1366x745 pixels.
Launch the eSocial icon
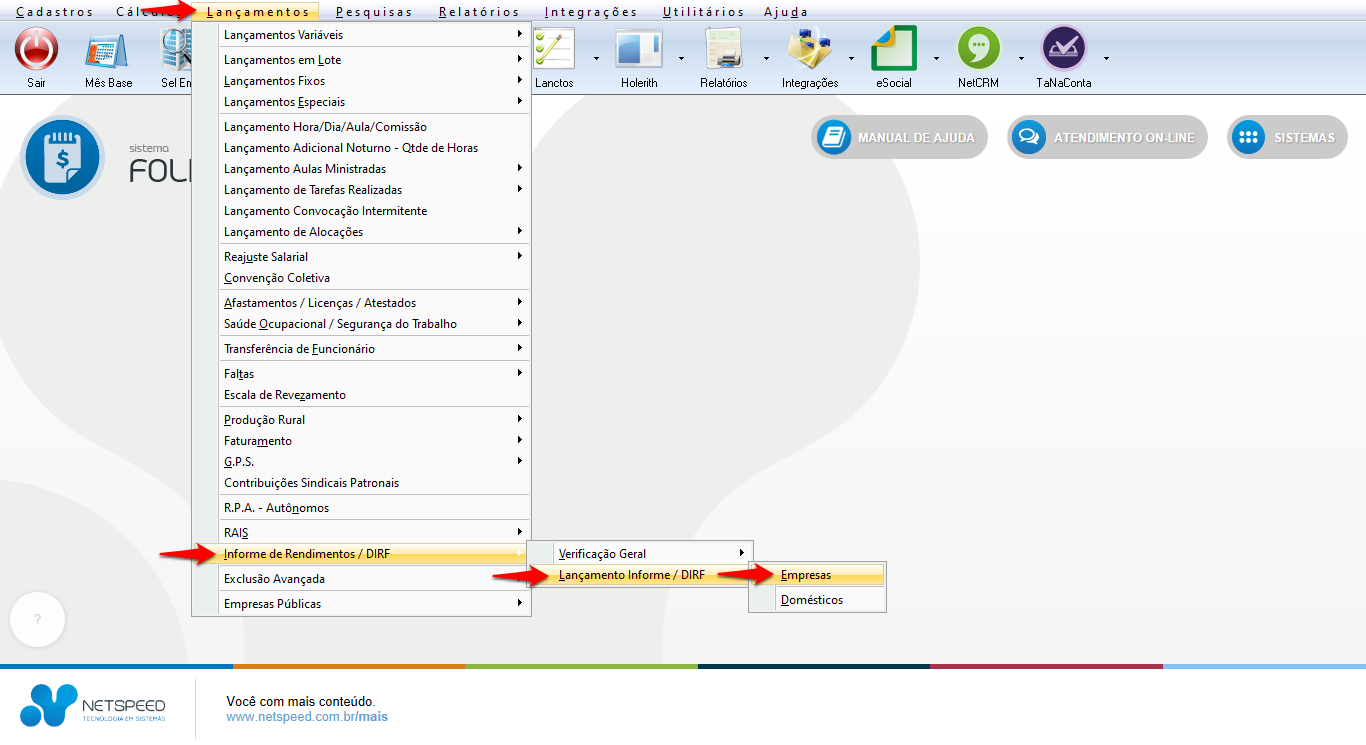point(893,49)
